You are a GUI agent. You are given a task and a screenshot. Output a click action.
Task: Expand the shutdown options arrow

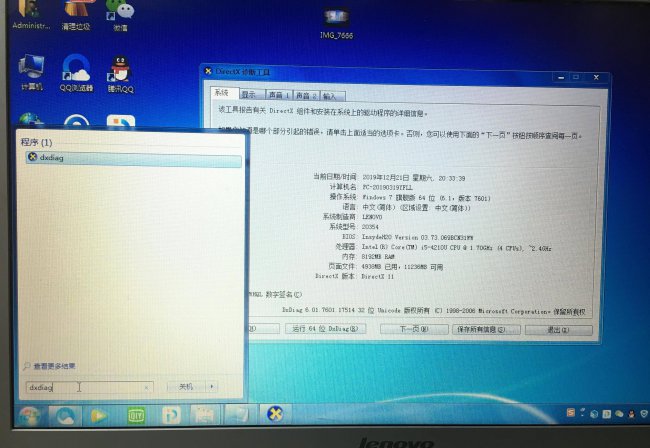tap(212, 387)
